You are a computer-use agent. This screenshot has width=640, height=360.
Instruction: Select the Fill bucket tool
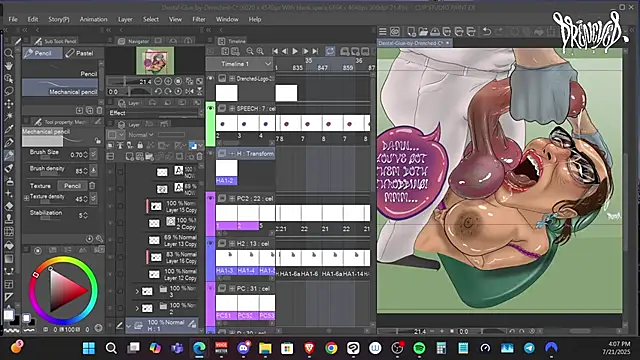coord(9,245)
